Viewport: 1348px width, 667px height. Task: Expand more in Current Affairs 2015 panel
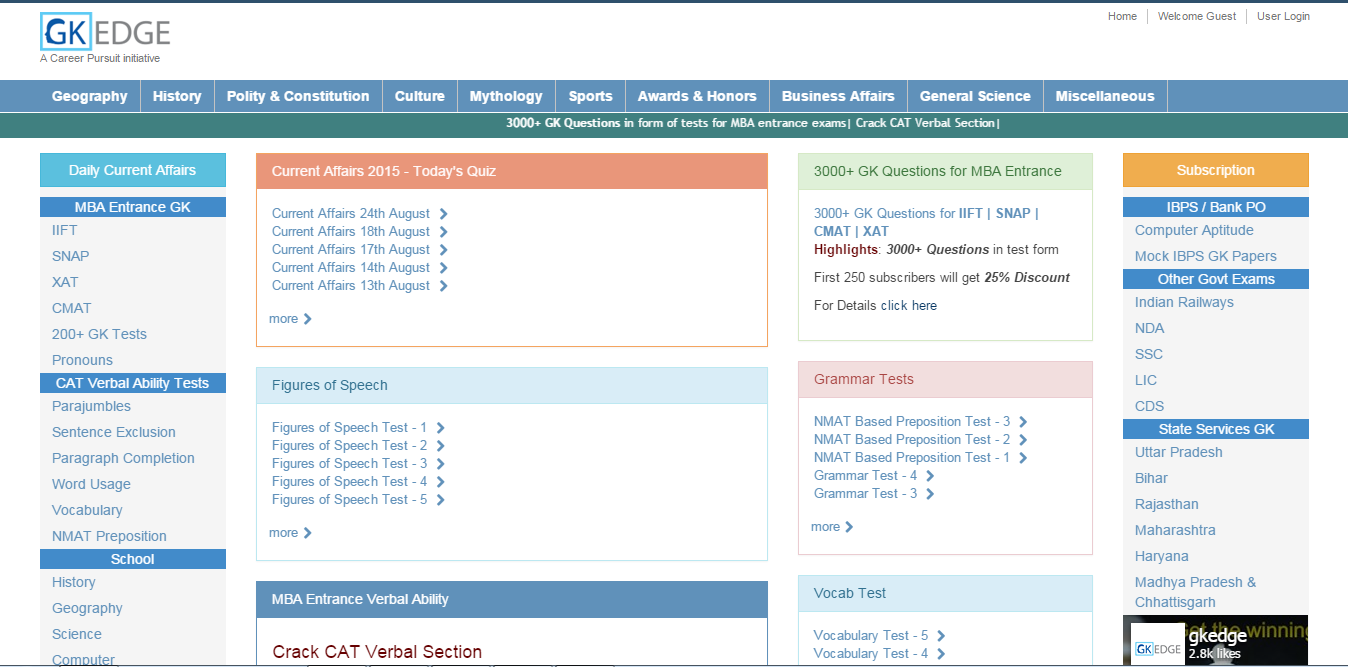click(x=290, y=319)
